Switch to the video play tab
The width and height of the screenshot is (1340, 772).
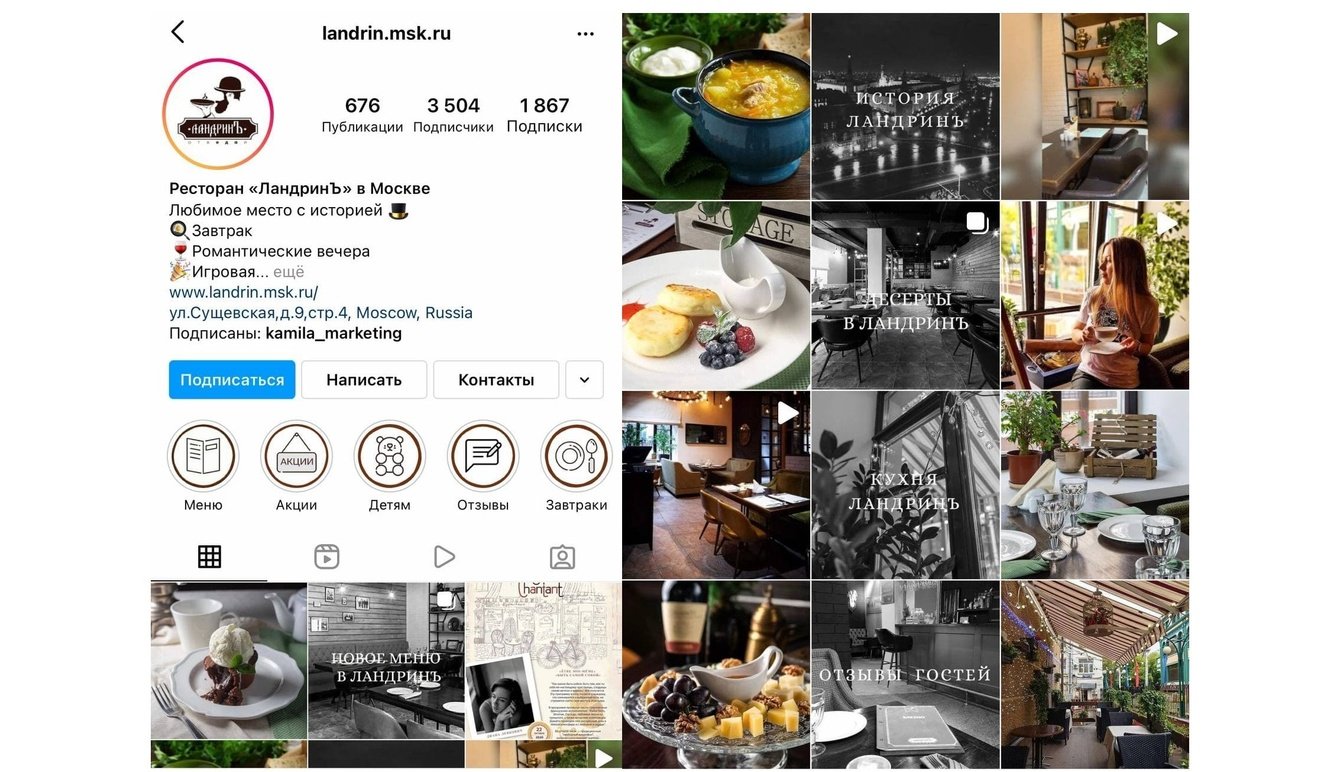[445, 557]
